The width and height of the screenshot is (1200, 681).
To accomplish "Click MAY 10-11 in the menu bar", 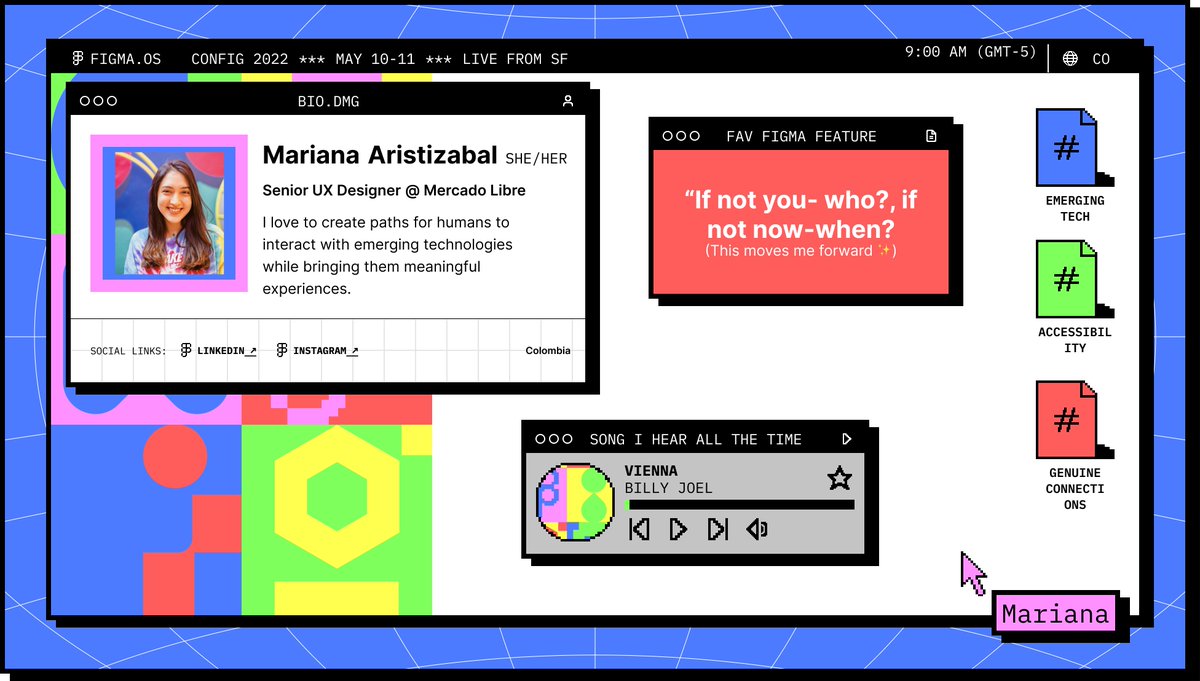I will 377,59.
